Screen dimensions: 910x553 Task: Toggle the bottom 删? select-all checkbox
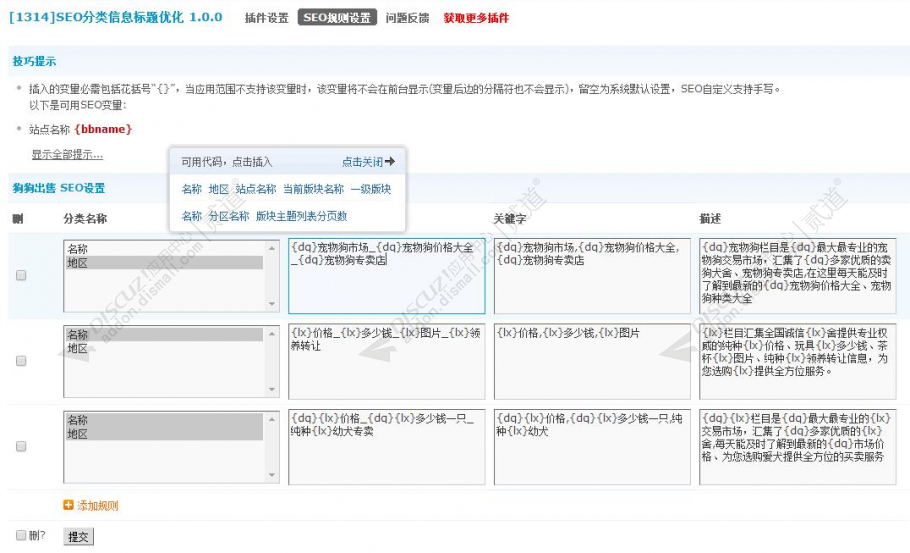pos(21,536)
